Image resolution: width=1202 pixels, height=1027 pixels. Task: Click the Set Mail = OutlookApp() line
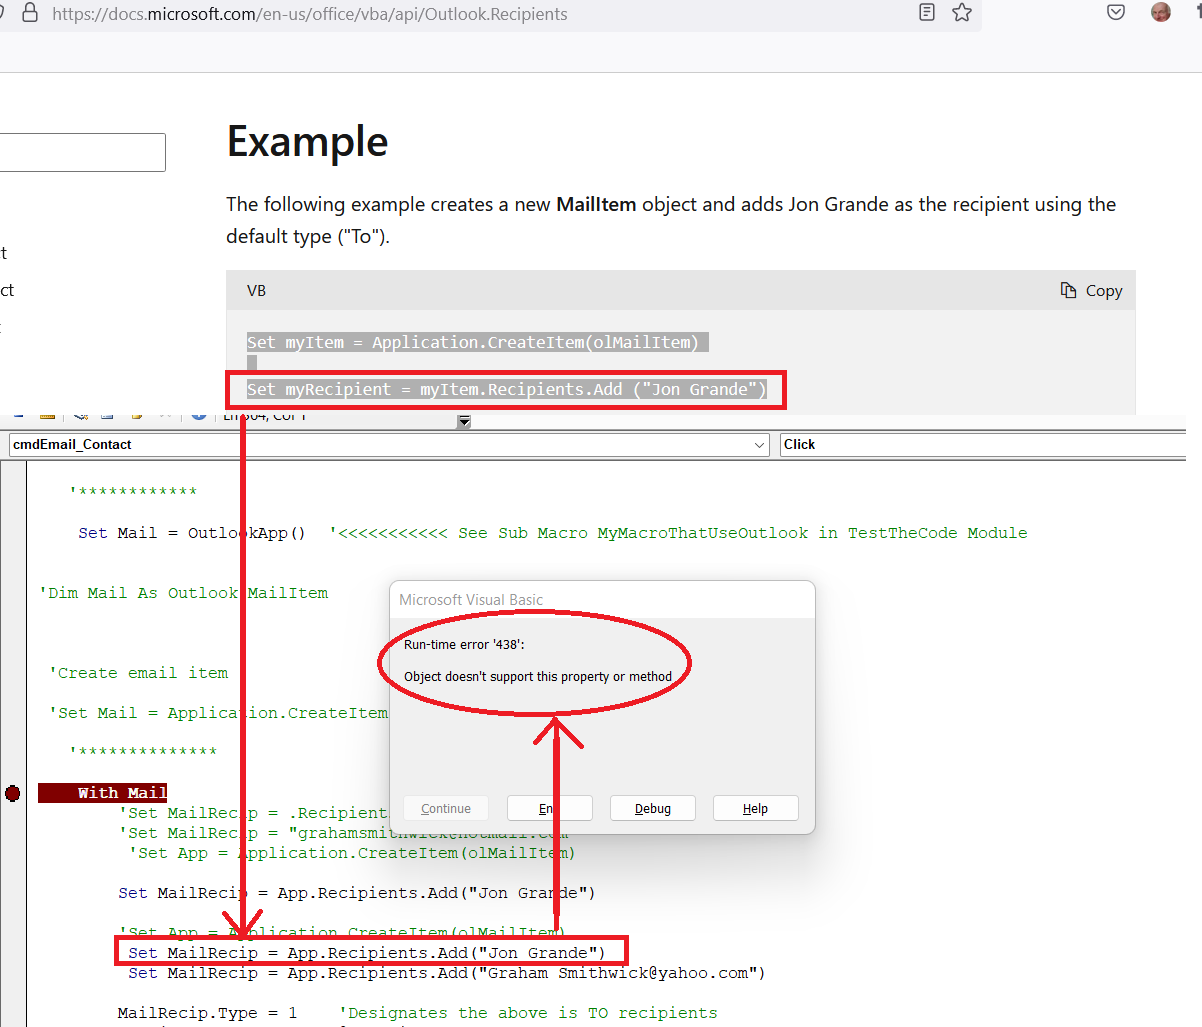click(192, 533)
